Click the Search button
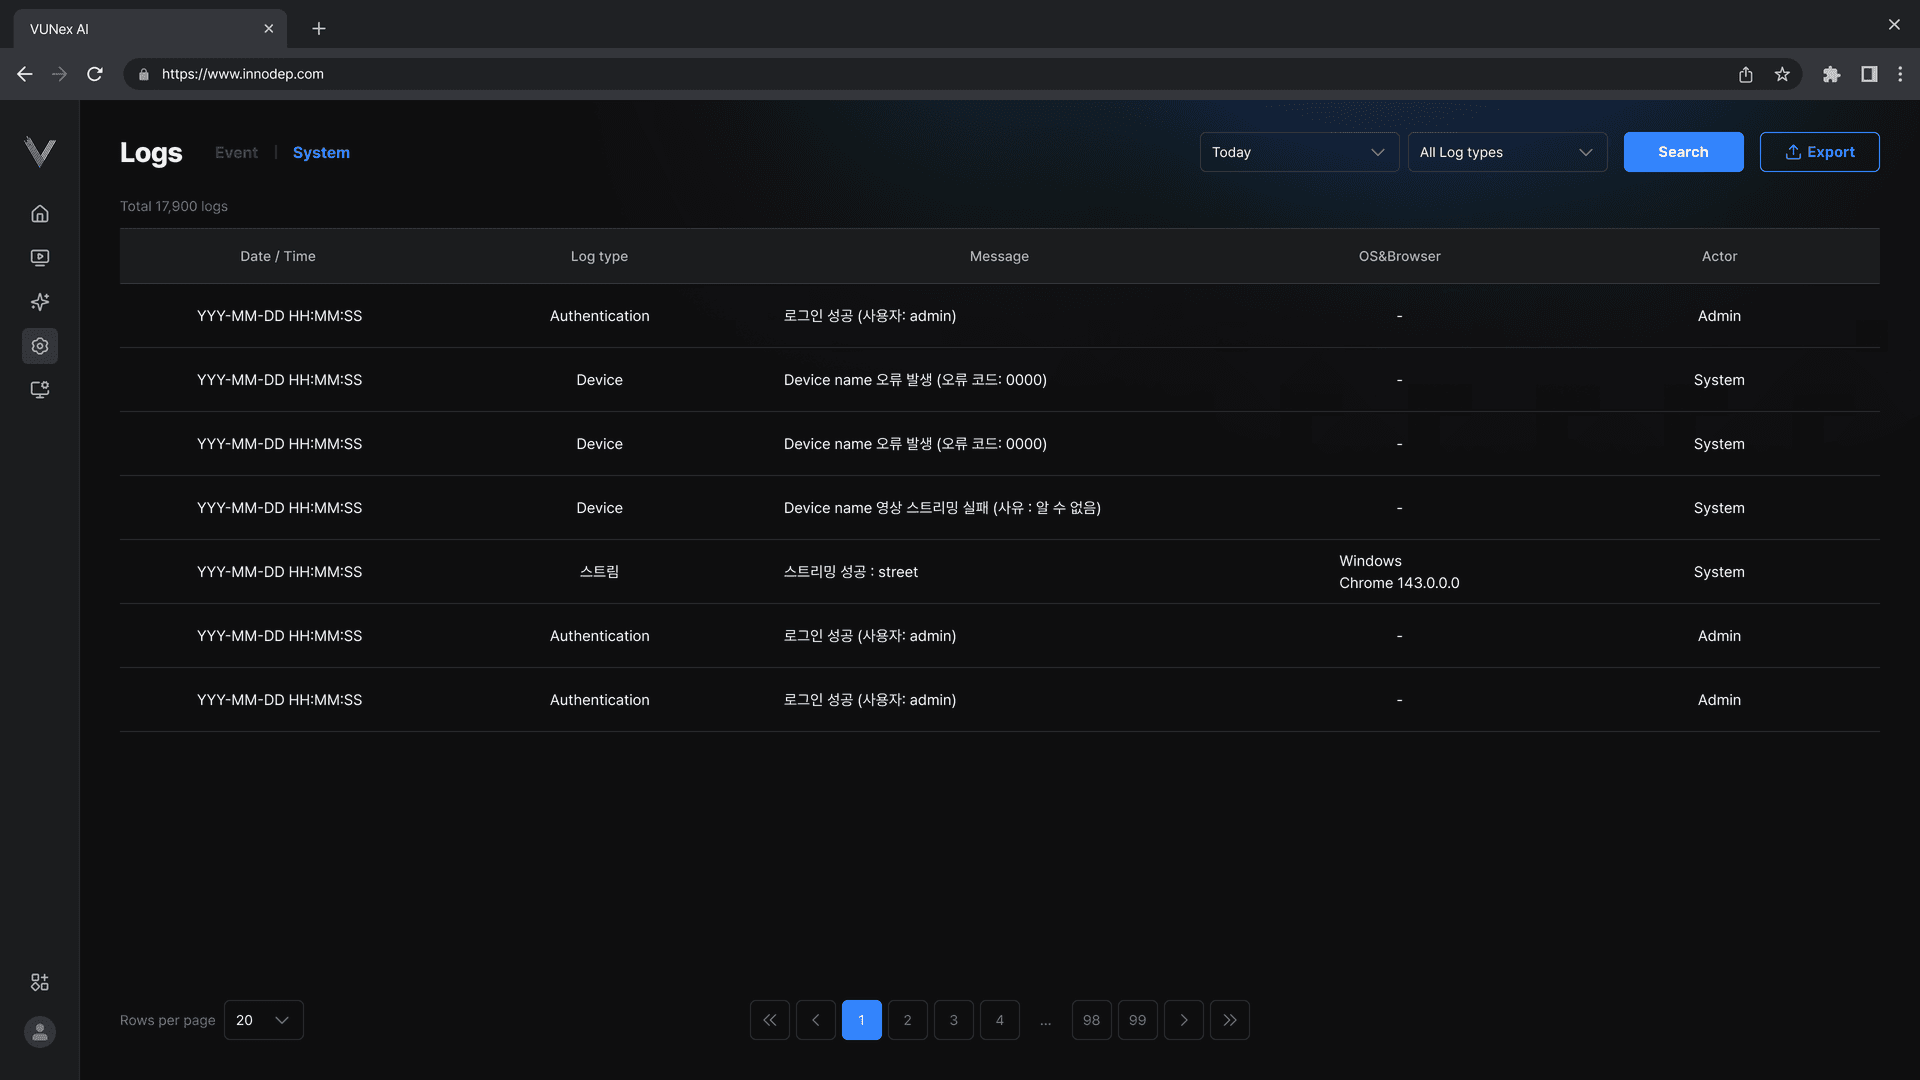 click(1683, 152)
